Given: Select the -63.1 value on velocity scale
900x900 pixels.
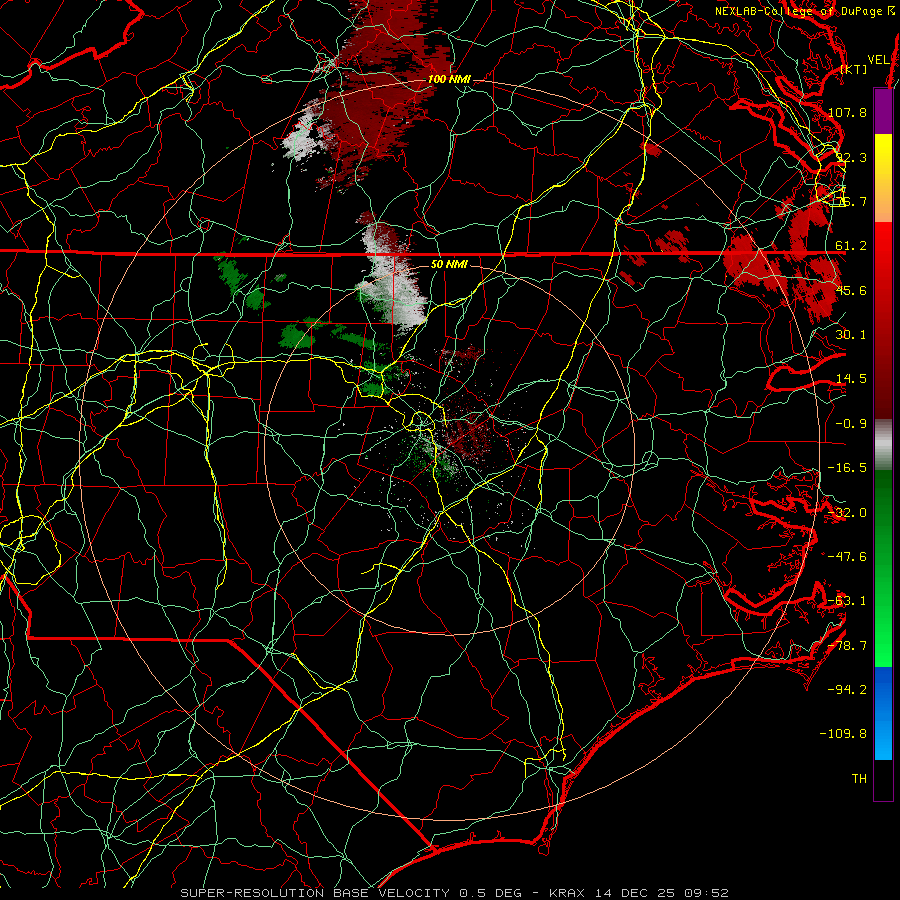Looking at the screenshot, I should point(847,601).
